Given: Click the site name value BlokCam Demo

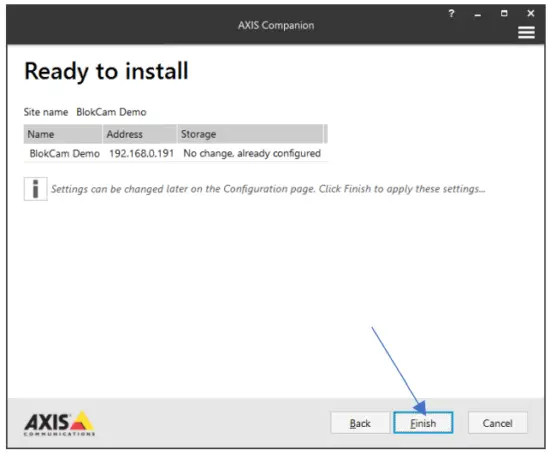Looking at the screenshot, I should [x=111, y=112].
